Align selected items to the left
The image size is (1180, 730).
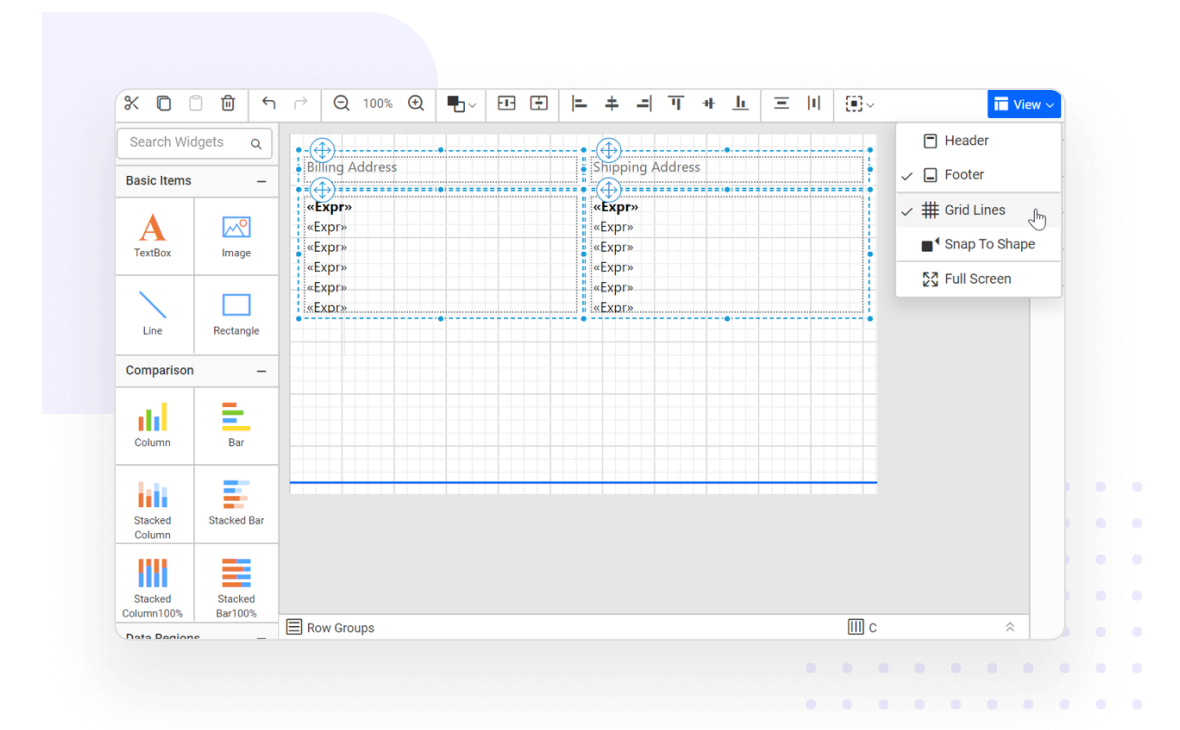579,103
